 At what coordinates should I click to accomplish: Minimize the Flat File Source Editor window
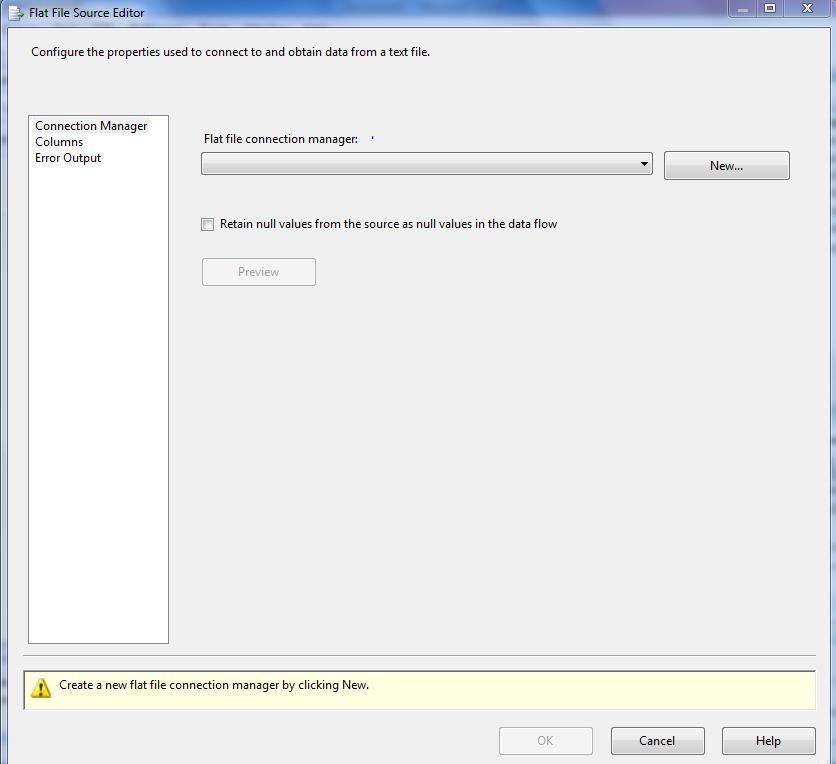pyautogui.click(x=742, y=9)
